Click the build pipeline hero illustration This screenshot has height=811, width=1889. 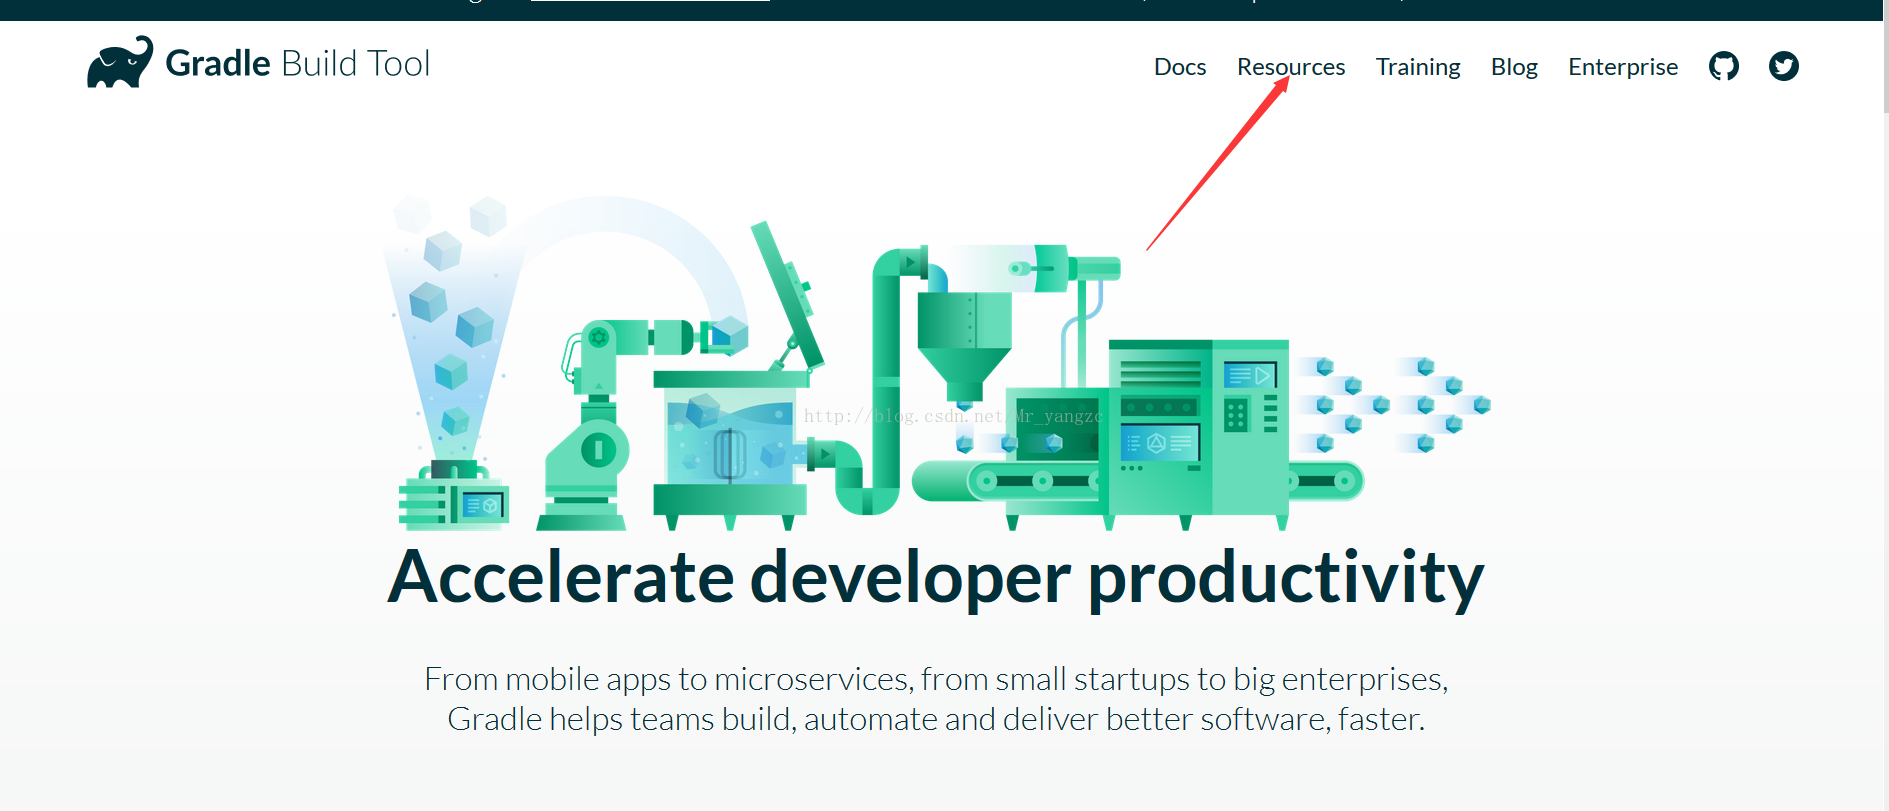click(x=937, y=365)
